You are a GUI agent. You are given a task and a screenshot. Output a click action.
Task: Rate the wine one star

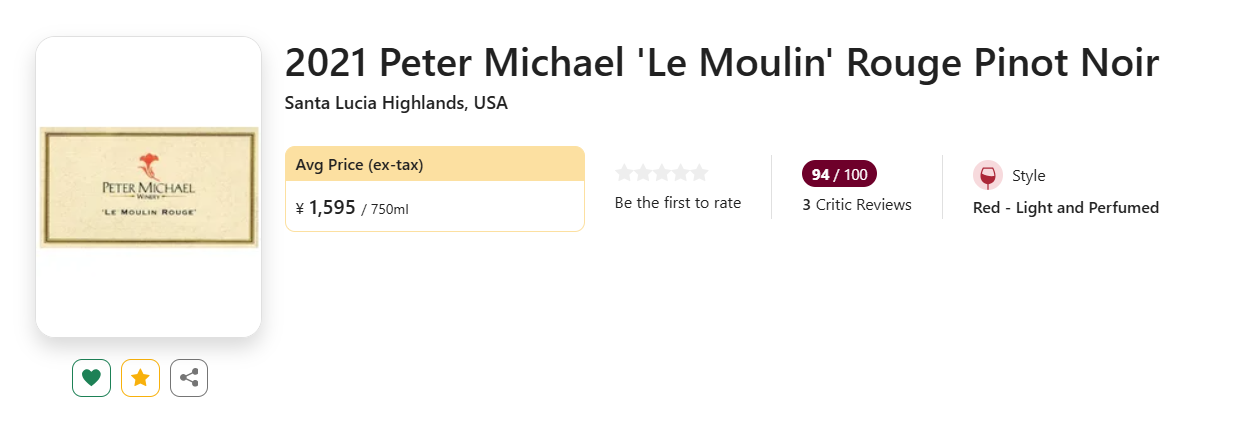[x=624, y=173]
